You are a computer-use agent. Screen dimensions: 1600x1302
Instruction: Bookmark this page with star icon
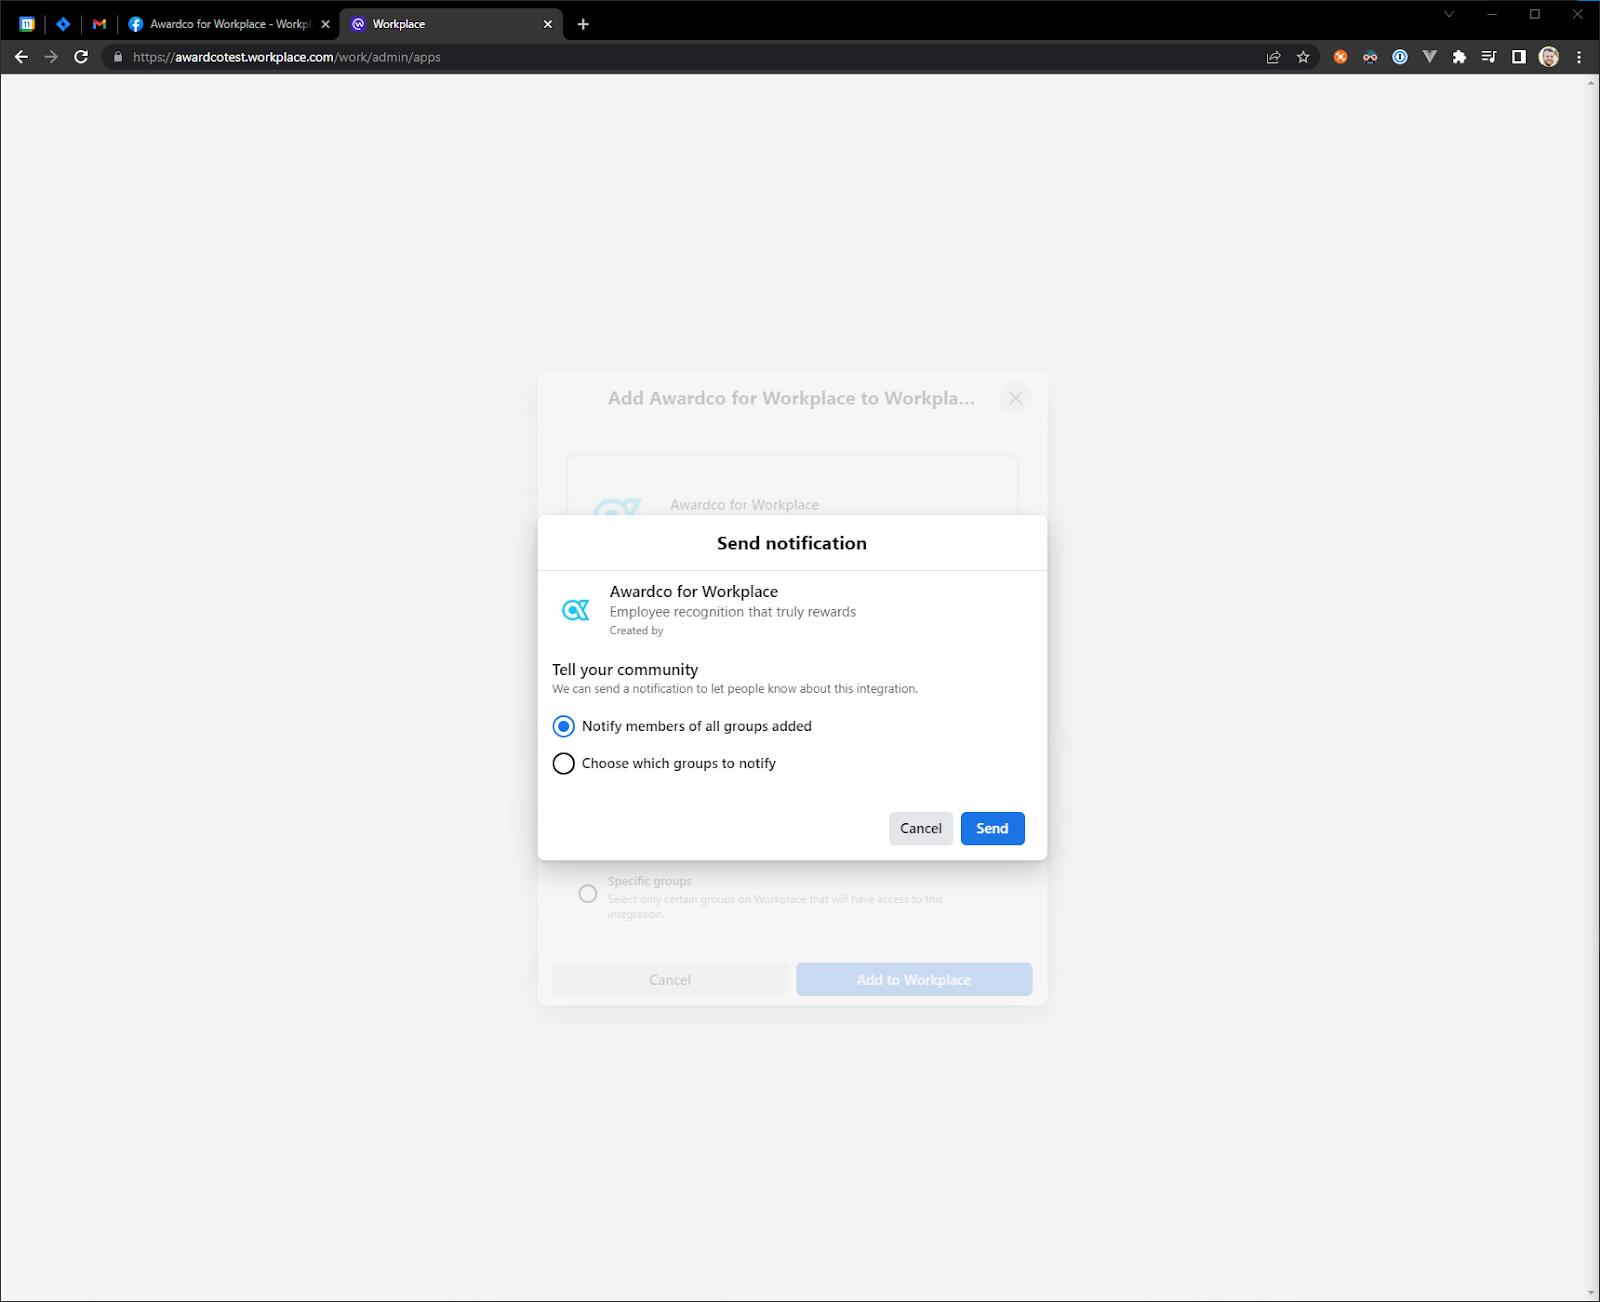pyautogui.click(x=1303, y=57)
